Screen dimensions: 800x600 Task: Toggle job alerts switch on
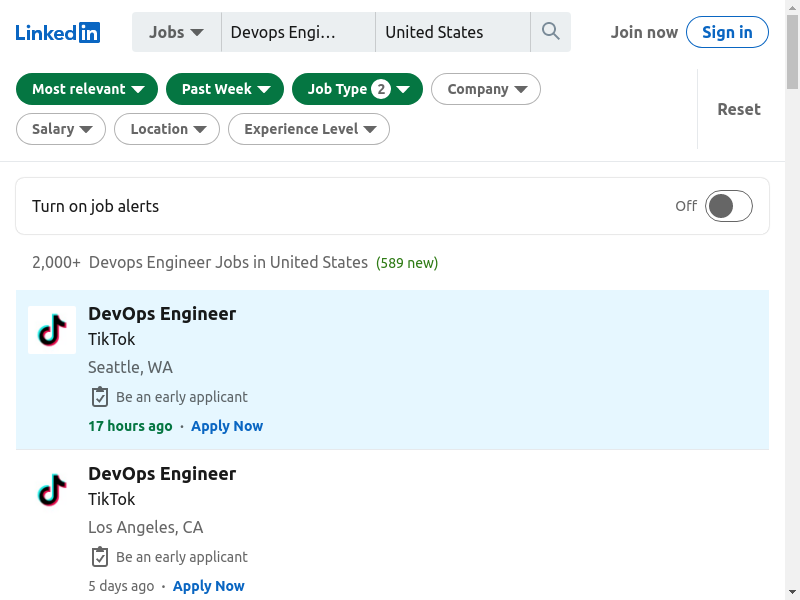click(728, 206)
